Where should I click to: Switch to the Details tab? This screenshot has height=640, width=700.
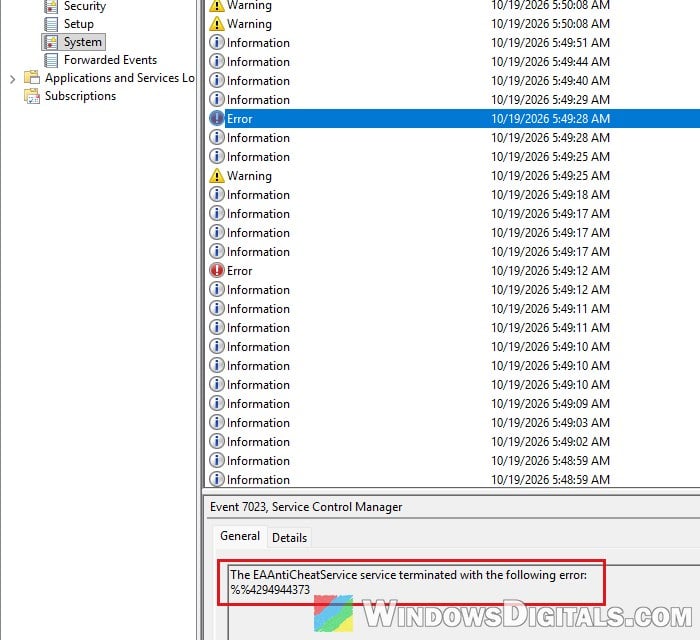(289, 538)
